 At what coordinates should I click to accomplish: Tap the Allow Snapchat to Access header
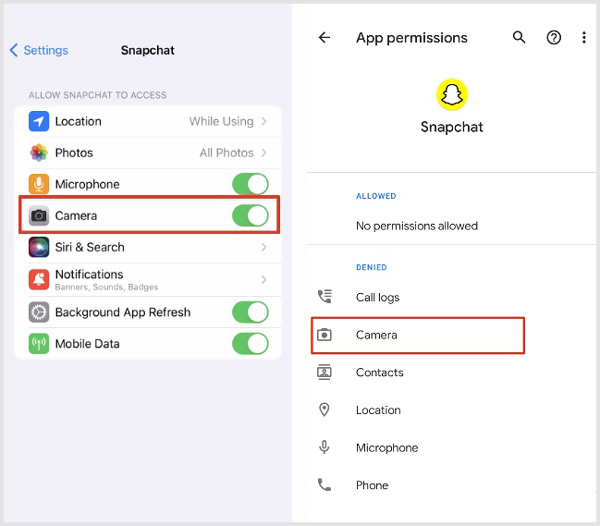click(98, 95)
